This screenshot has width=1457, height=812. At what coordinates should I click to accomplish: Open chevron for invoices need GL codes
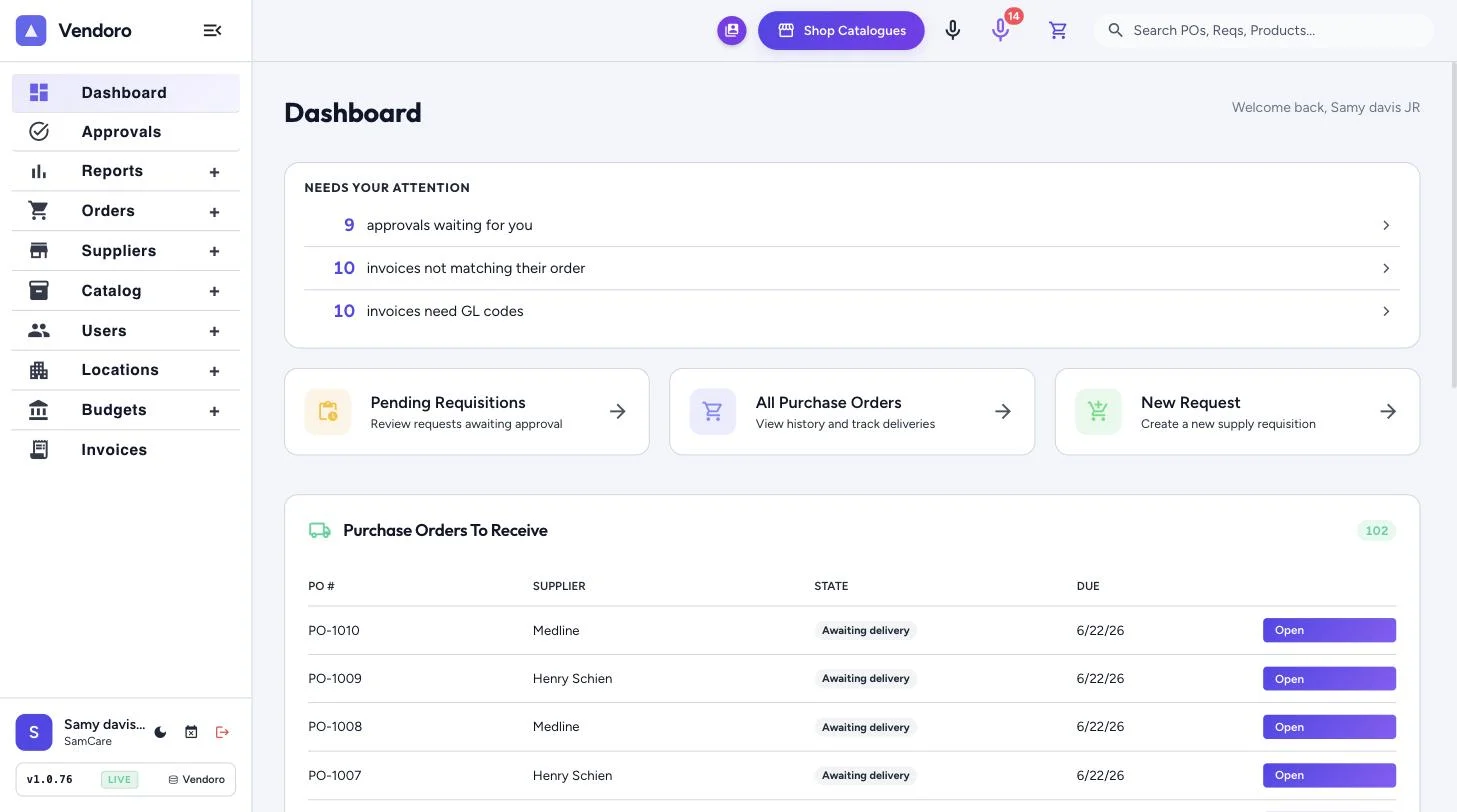tap(1386, 311)
